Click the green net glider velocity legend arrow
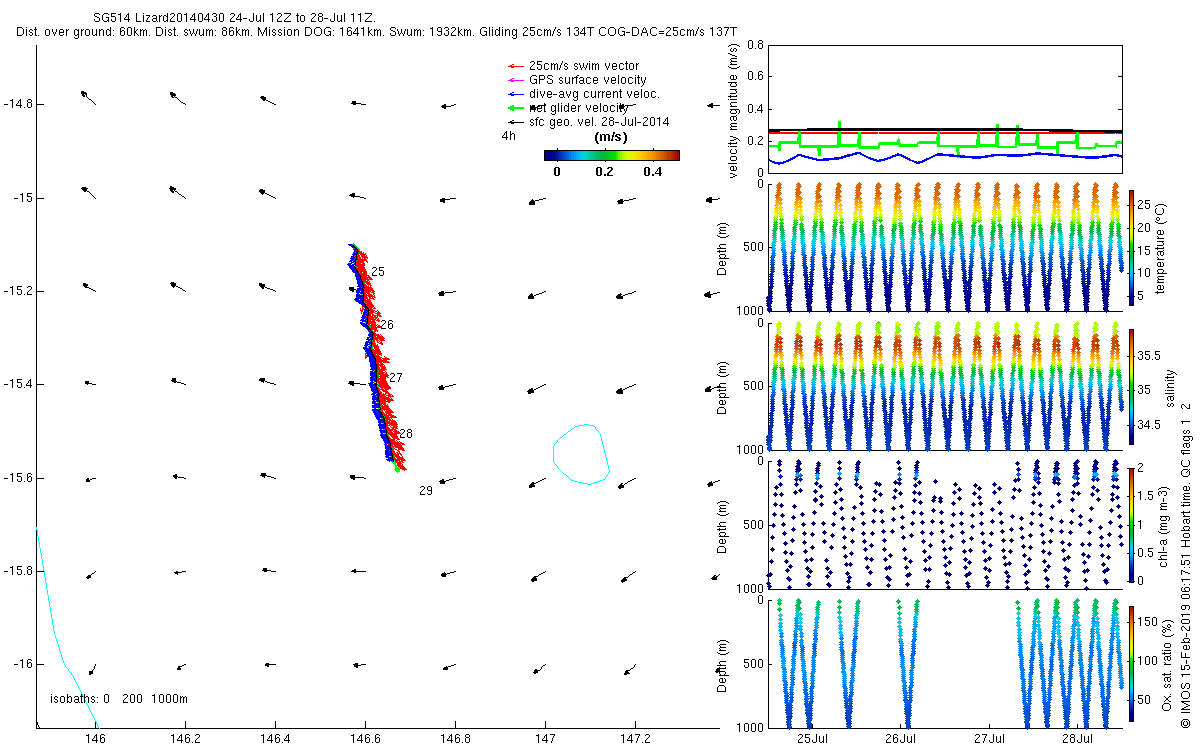 tap(514, 107)
